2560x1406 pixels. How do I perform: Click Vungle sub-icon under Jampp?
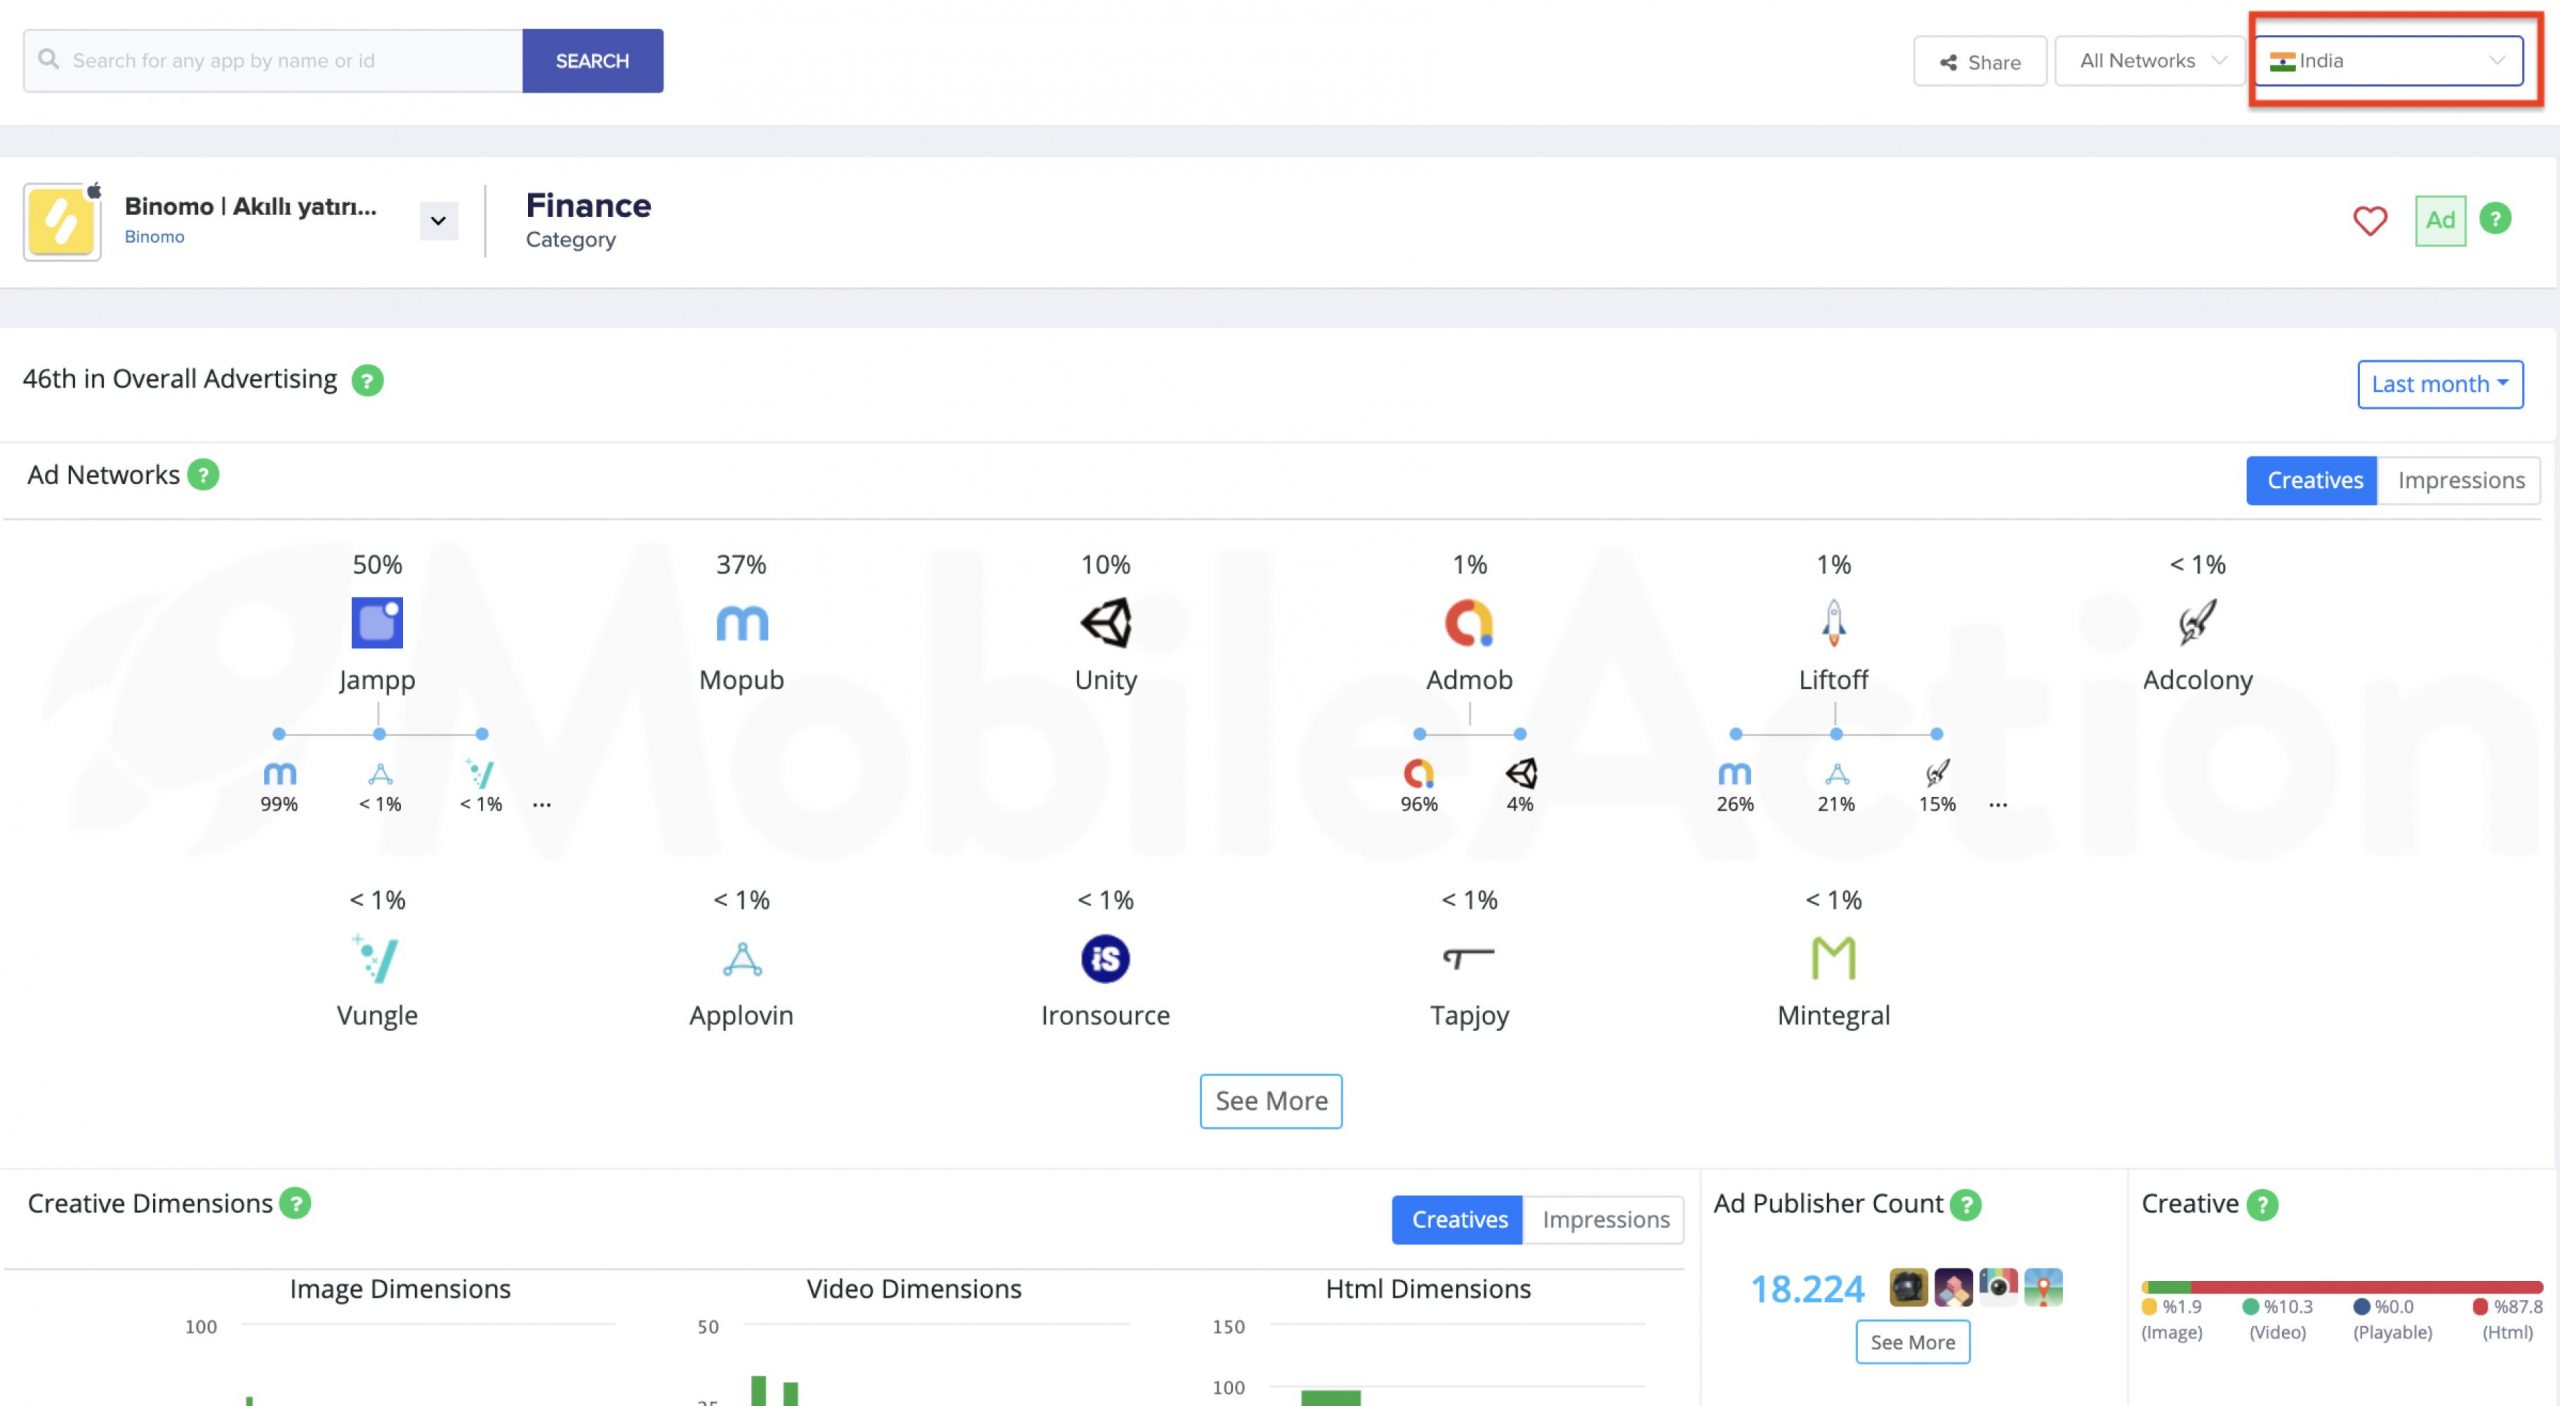(480, 773)
